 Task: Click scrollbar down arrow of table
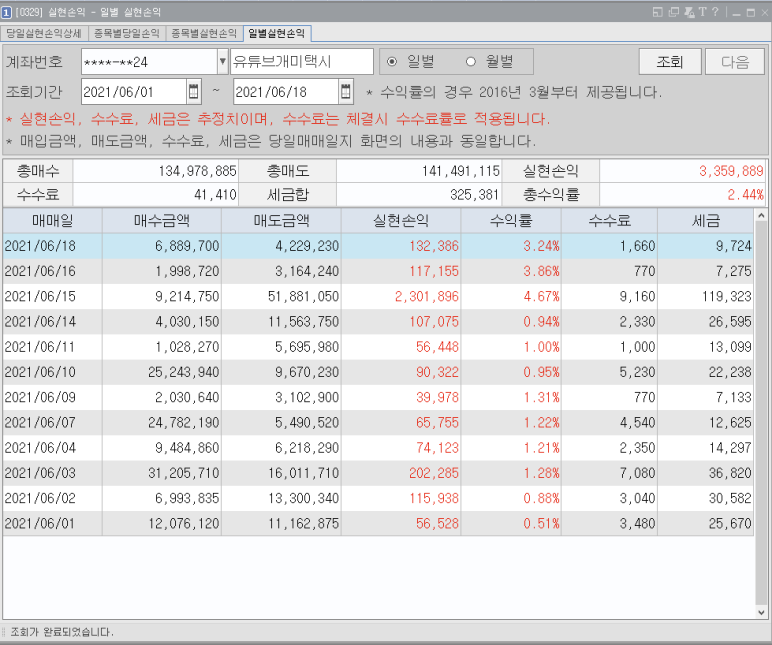pos(761,613)
